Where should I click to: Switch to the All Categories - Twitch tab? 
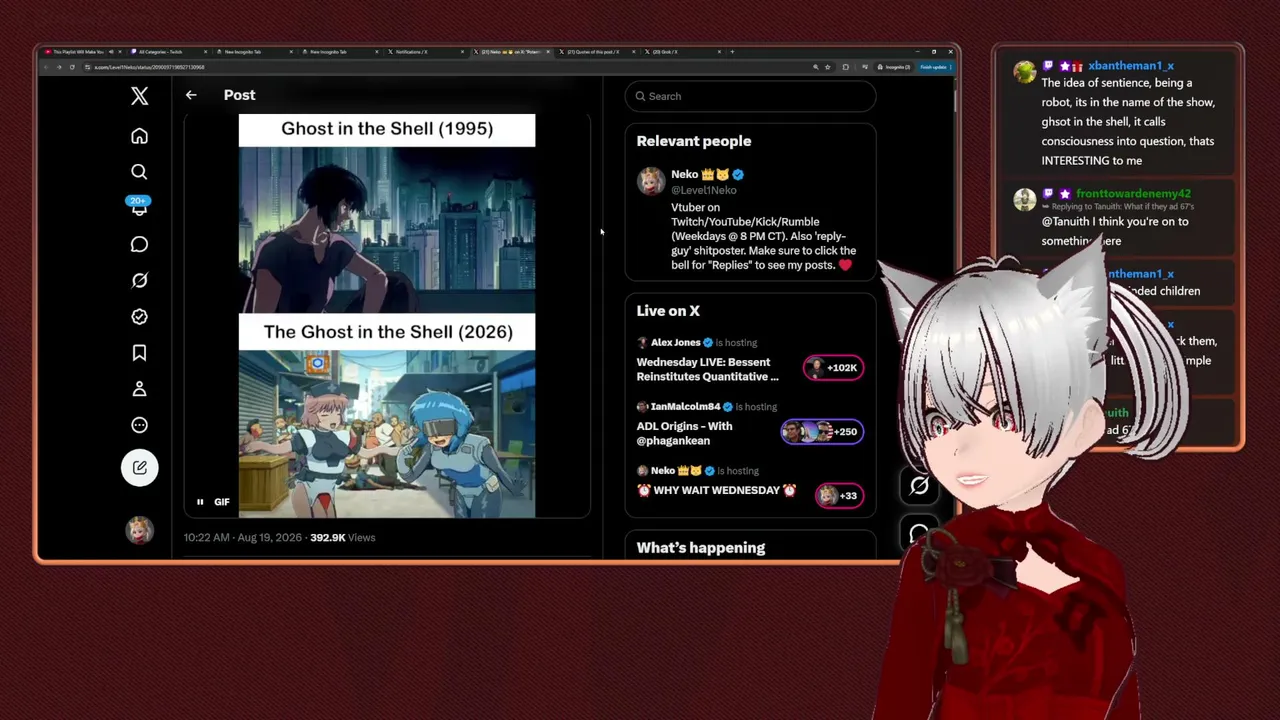tap(168, 52)
